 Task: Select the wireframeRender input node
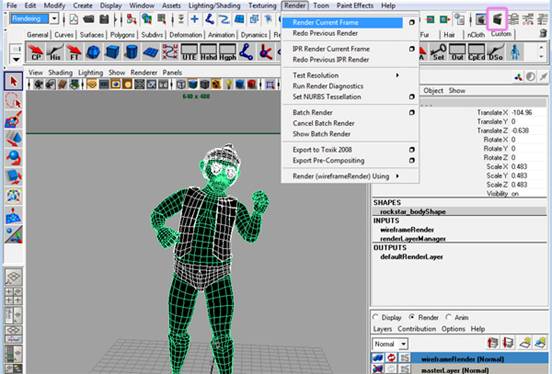coord(407,230)
